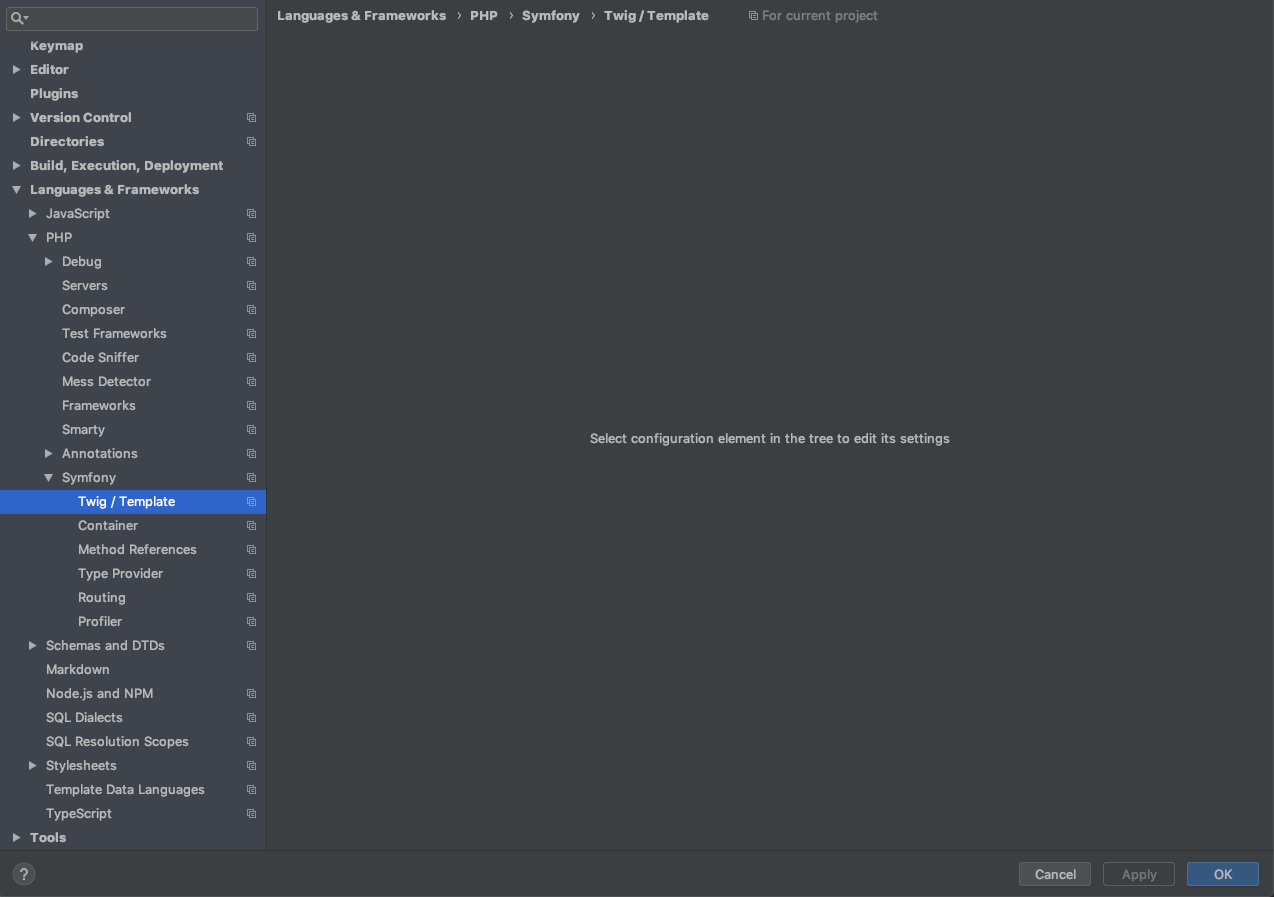Expand Build, Execution, Deployment group
1274x897 pixels.
(x=16, y=166)
